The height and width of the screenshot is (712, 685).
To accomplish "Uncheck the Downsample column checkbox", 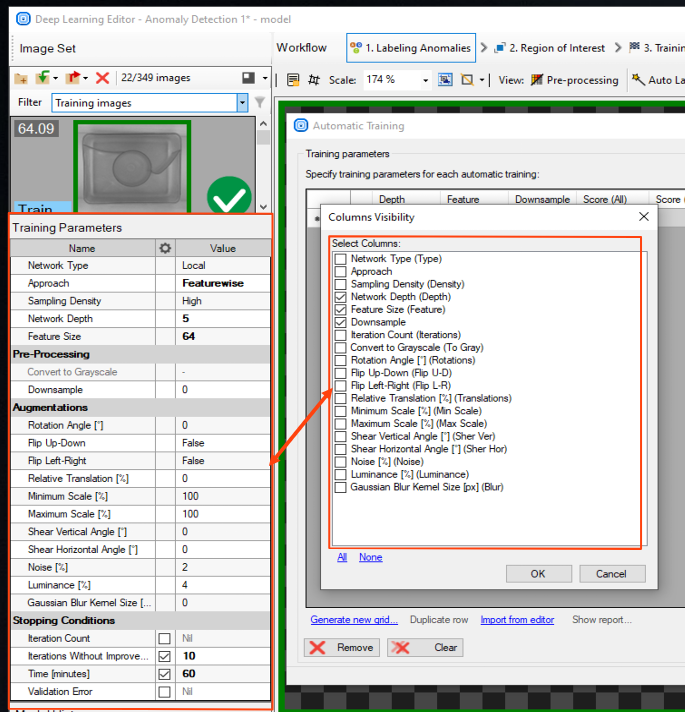I will tap(340, 322).
